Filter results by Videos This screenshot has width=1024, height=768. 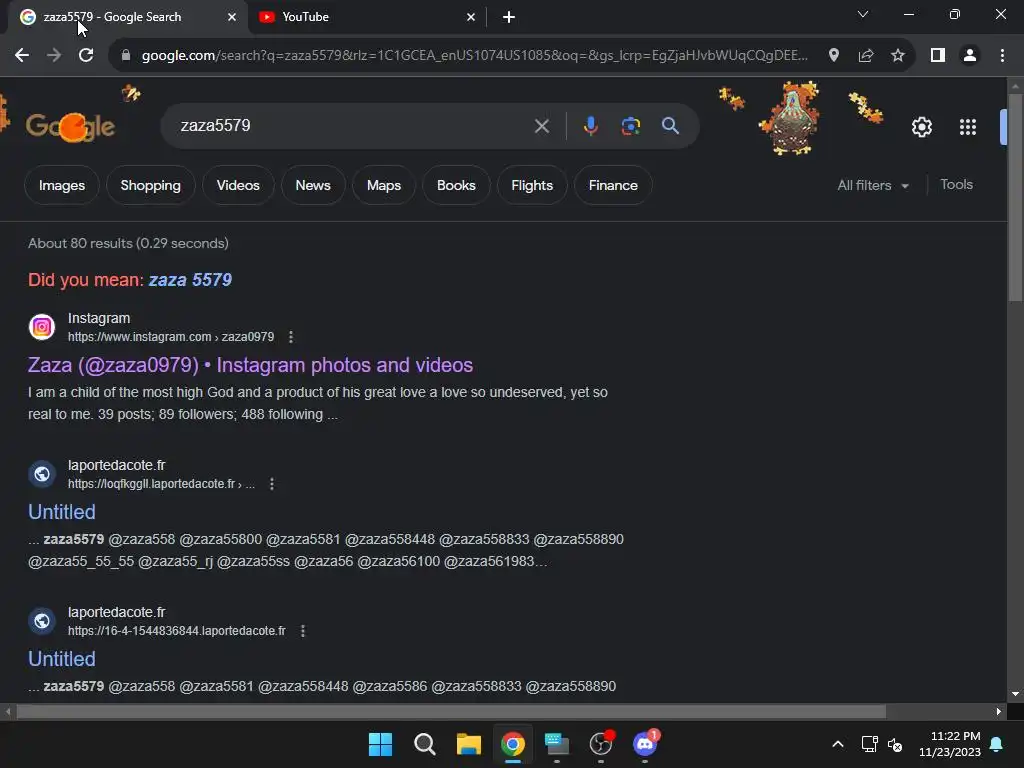tap(238, 185)
